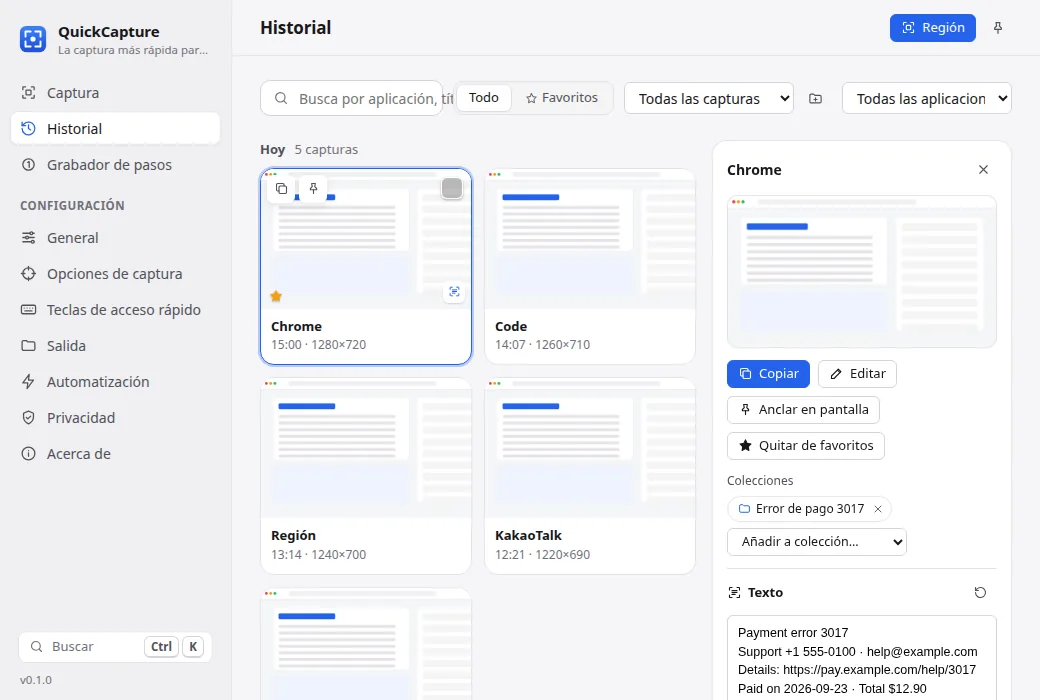Click the '14:07 · 1260×710' text
Viewport: 1040px width, 700px height.
pos(543,344)
